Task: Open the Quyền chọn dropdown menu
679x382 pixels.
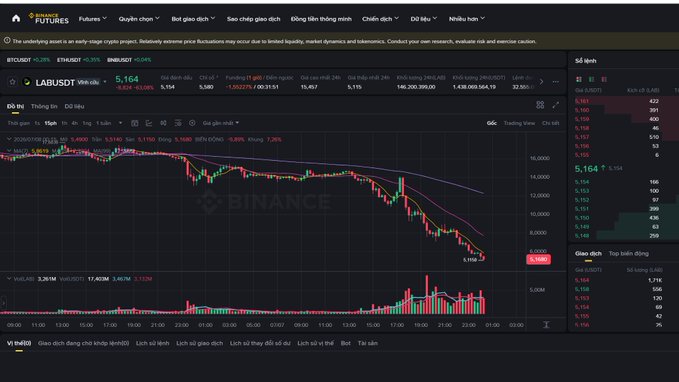Action: (139, 19)
